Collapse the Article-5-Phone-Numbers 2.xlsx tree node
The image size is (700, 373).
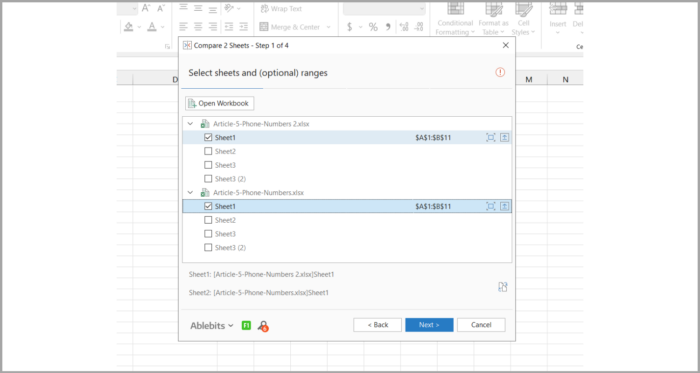coord(191,124)
